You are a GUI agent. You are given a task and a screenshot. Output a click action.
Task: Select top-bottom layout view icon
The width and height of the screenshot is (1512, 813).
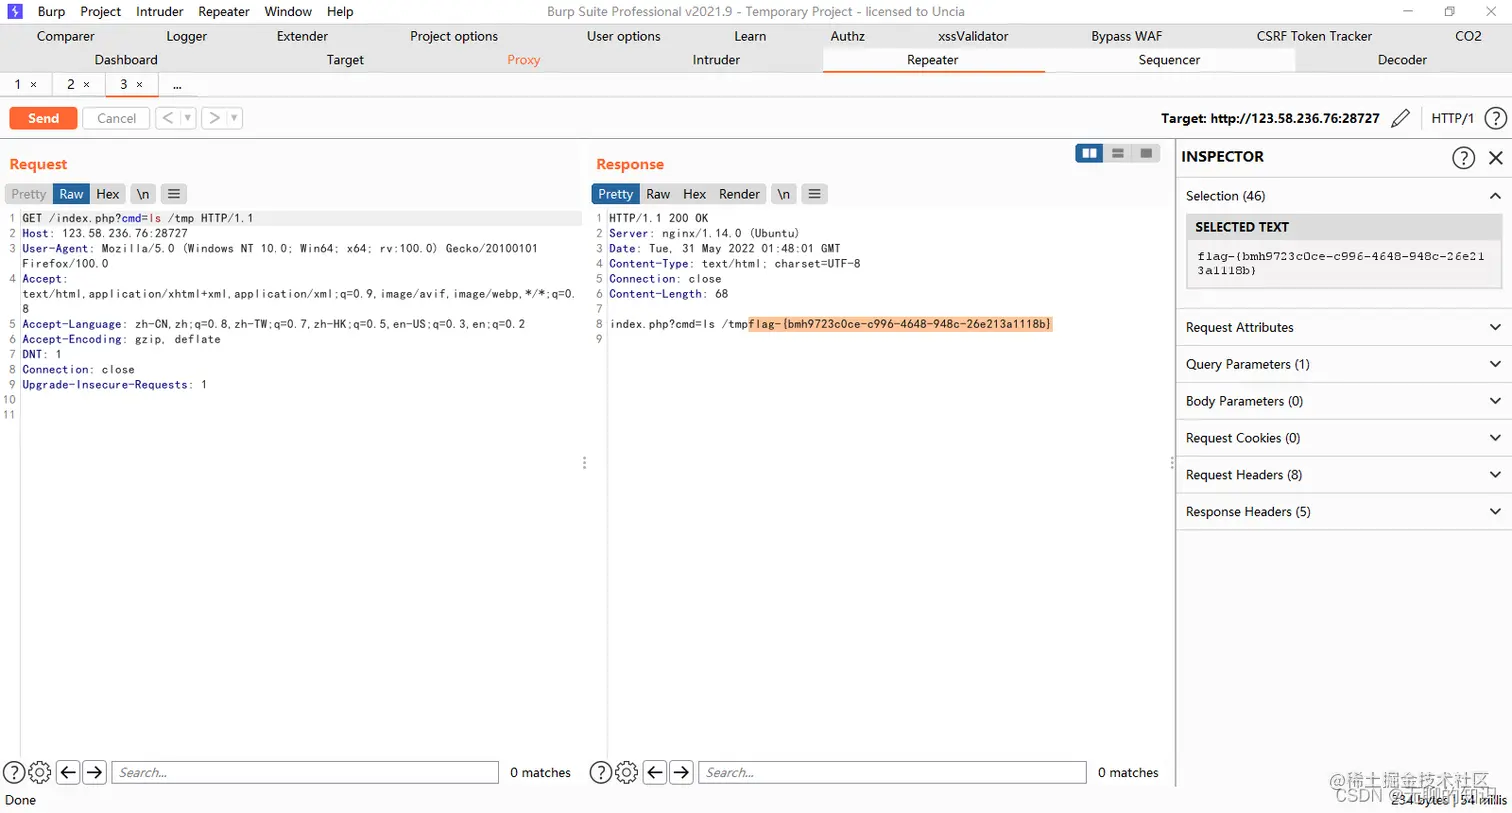pos(1118,153)
